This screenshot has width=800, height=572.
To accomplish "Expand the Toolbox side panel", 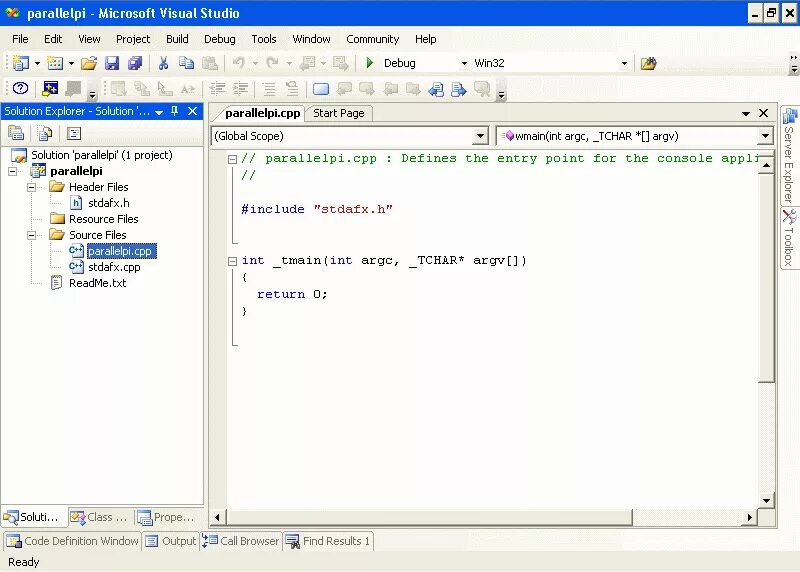I will pyautogui.click(x=789, y=238).
